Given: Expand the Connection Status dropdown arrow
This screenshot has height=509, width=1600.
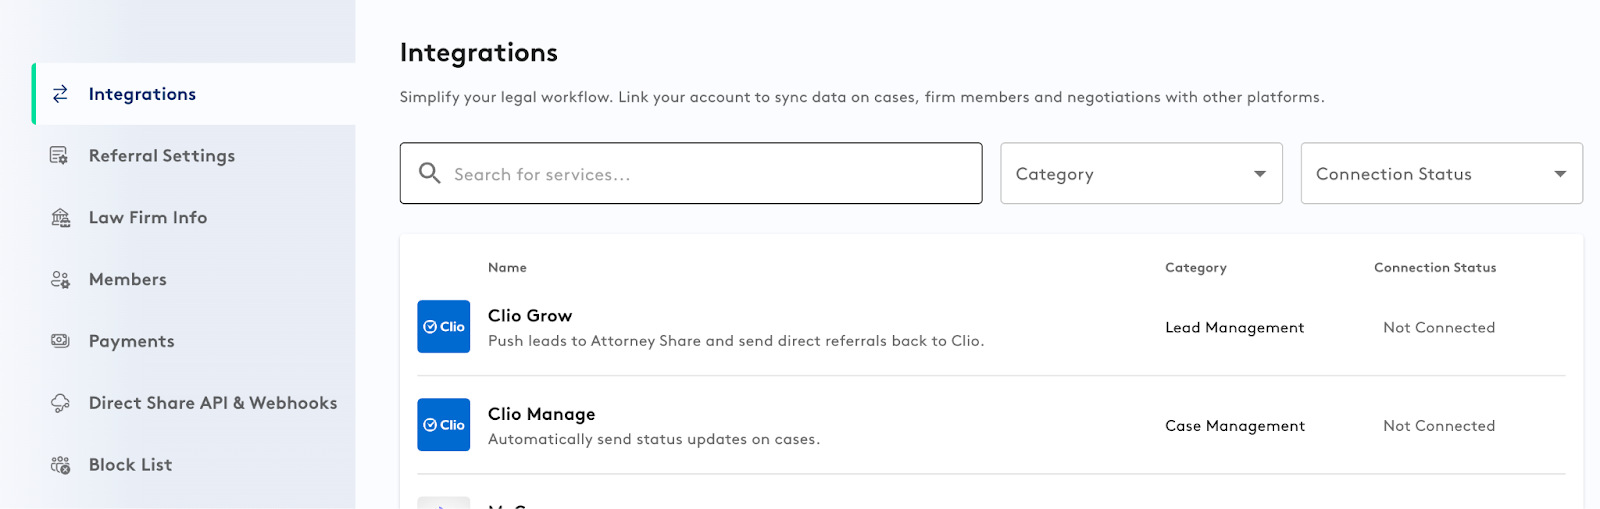Looking at the screenshot, I should pyautogui.click(x=1559, y=174).
